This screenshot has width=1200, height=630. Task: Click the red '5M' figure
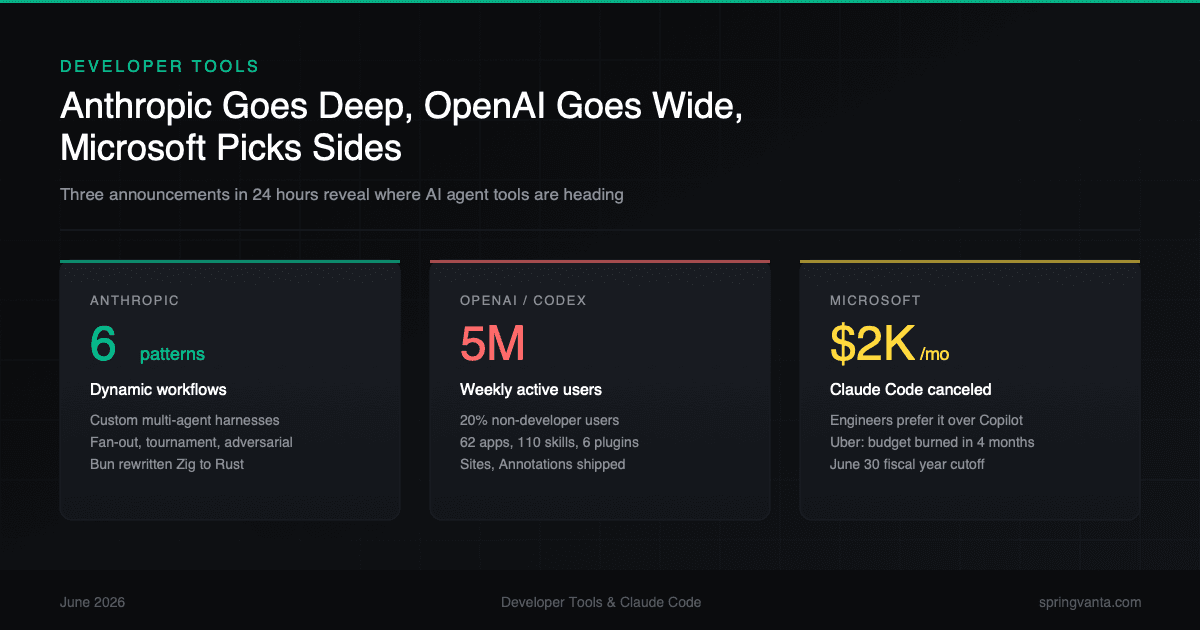493,344
